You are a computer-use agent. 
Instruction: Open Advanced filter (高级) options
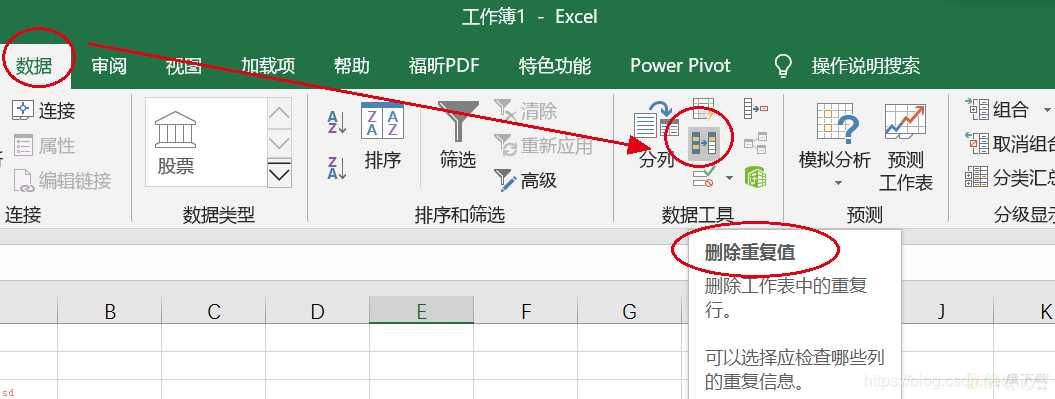525,180
